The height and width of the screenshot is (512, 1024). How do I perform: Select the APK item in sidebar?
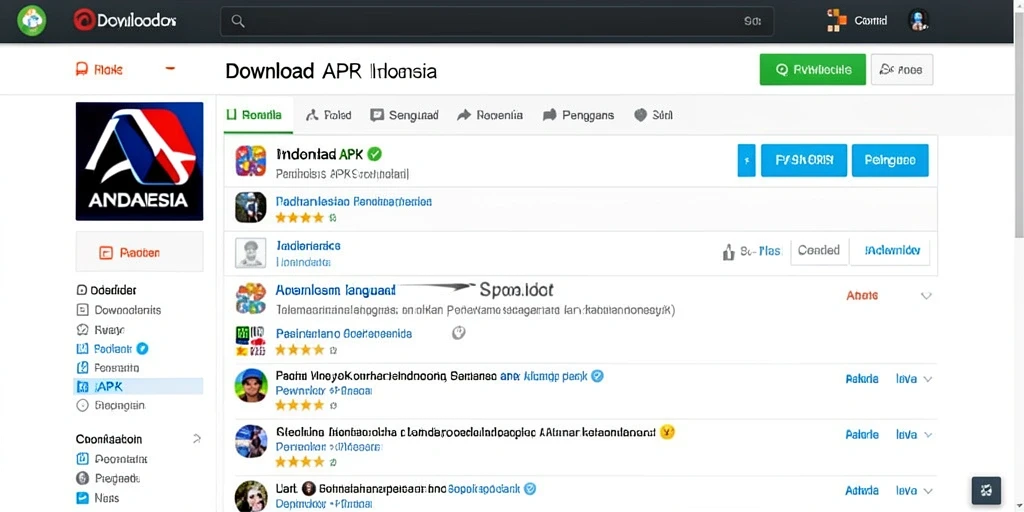tap(139, 387)
